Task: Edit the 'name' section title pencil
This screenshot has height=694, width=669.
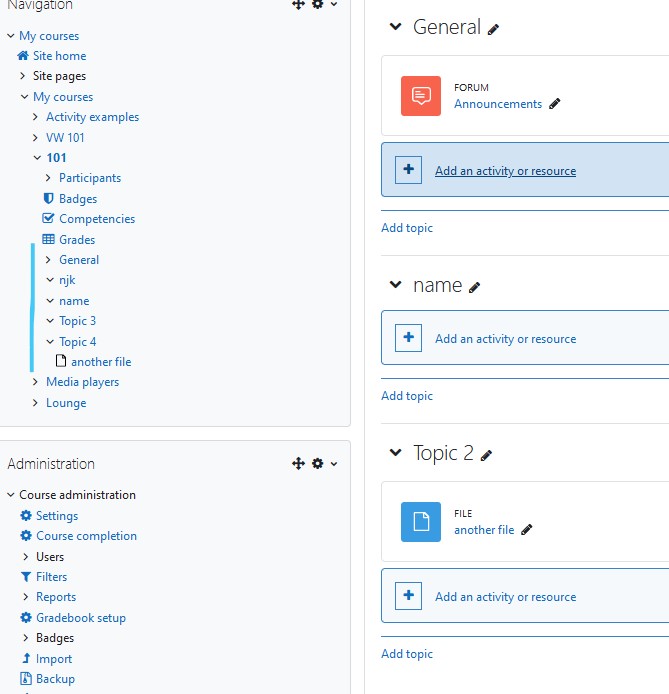Action: 474,288
